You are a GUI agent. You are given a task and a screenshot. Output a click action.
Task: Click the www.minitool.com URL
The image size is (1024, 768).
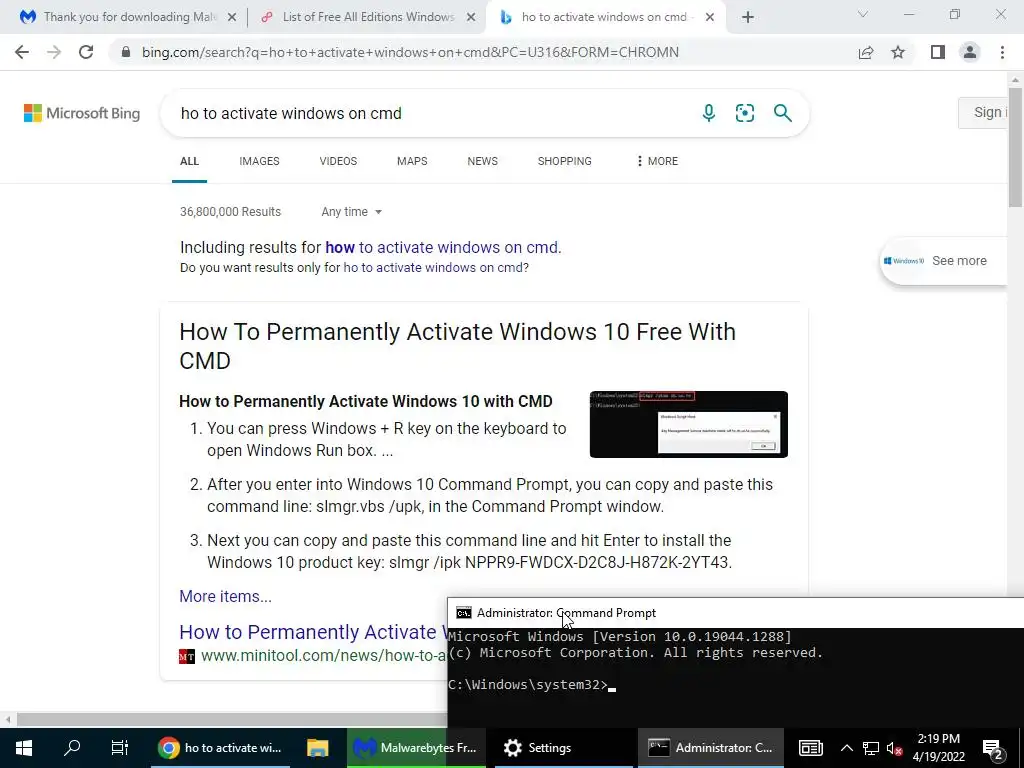(323, 656)
